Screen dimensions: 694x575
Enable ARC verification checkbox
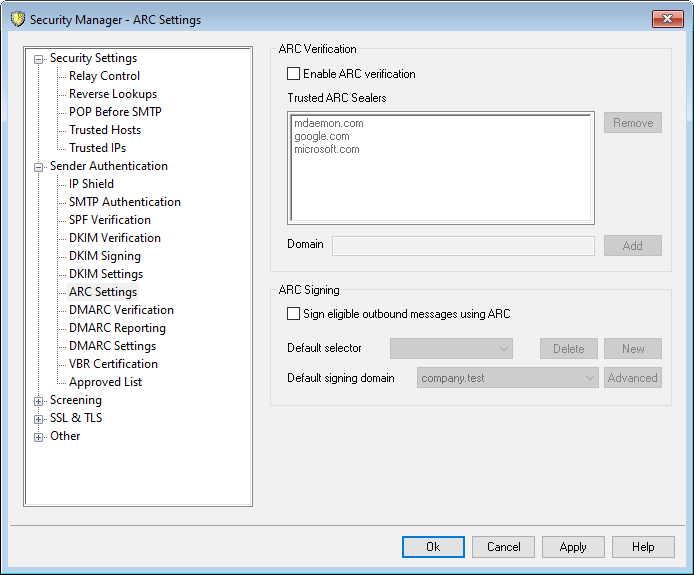coord(294,74)
